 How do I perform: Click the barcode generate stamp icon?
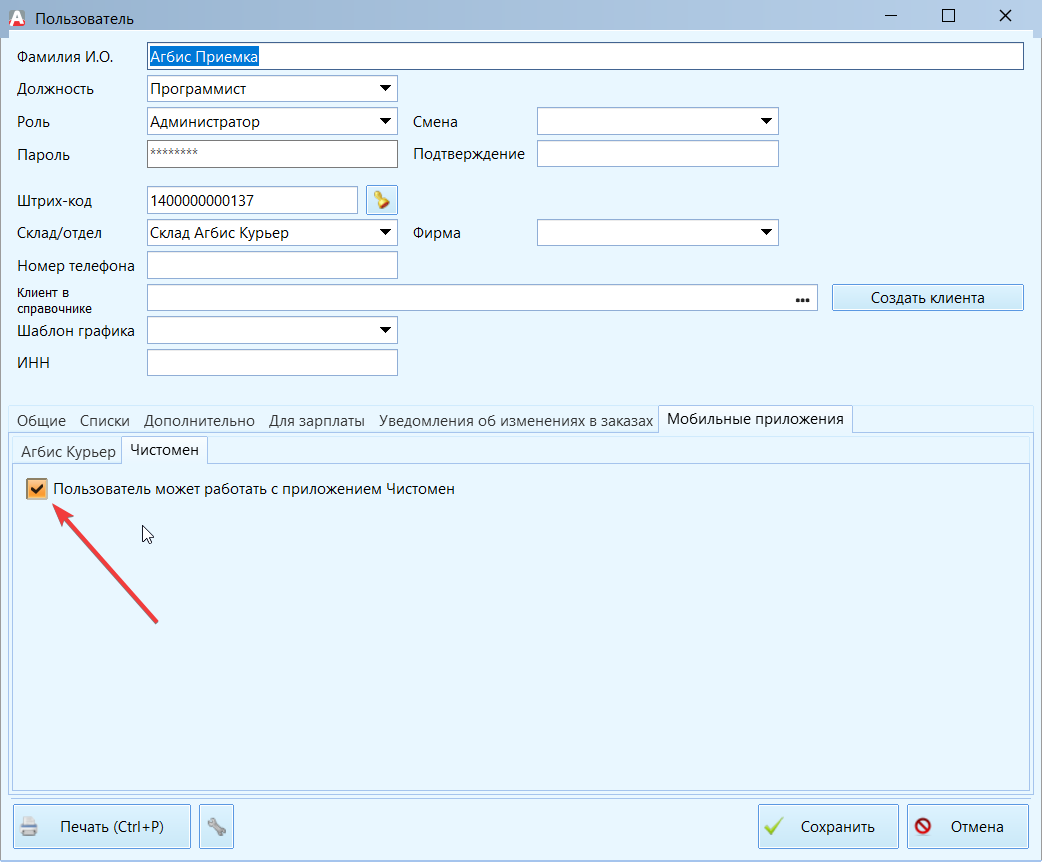point(381,200)
